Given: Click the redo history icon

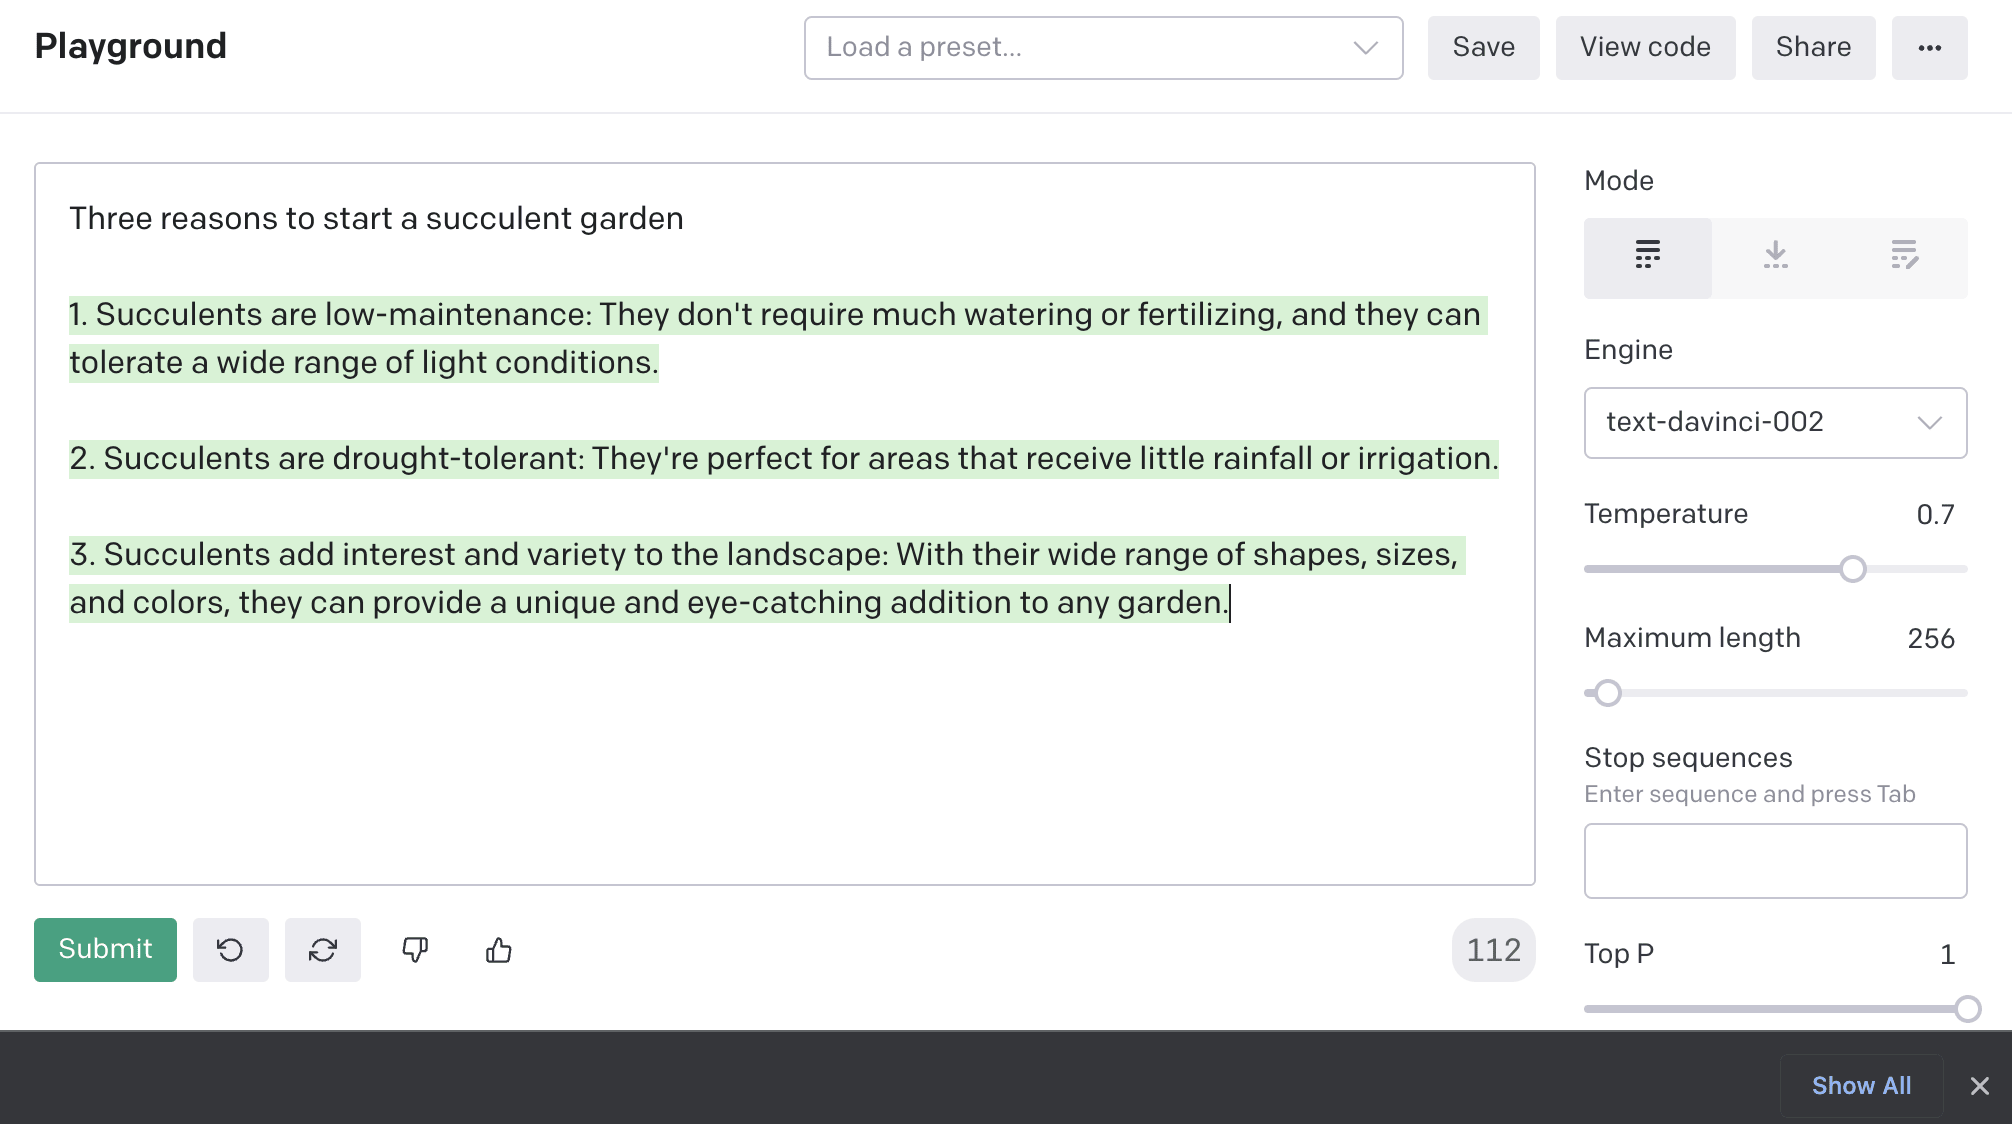Looking at the screenshot, I should click(x=321, y=950).
